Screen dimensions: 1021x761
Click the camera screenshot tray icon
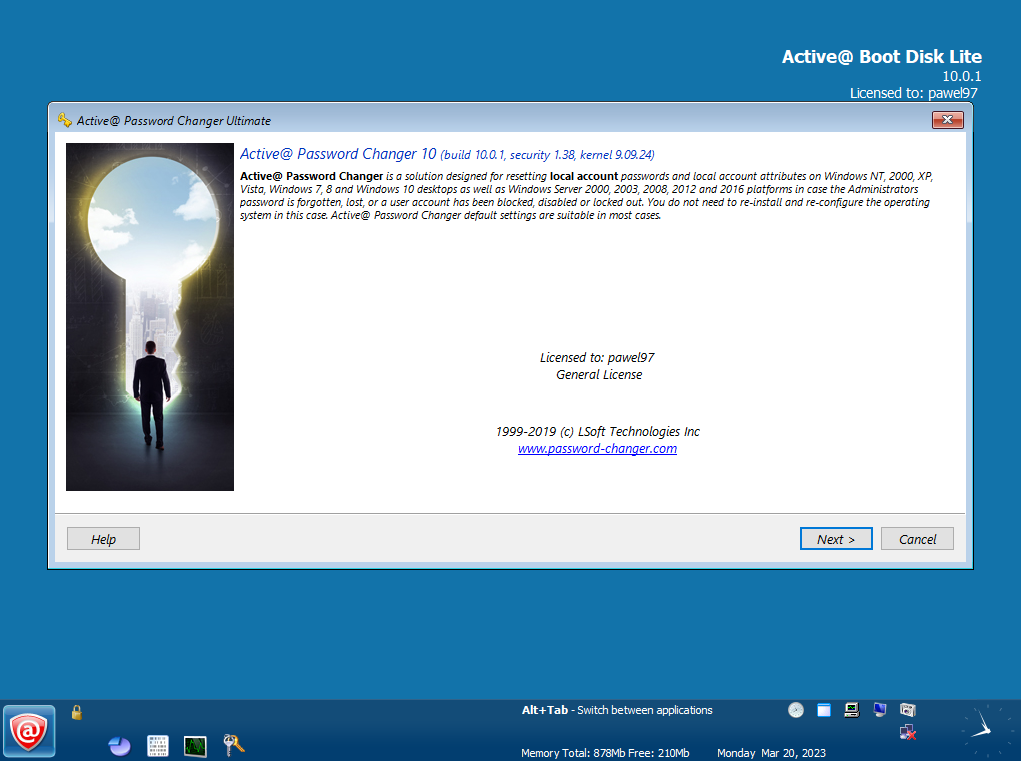click(908, 710)
